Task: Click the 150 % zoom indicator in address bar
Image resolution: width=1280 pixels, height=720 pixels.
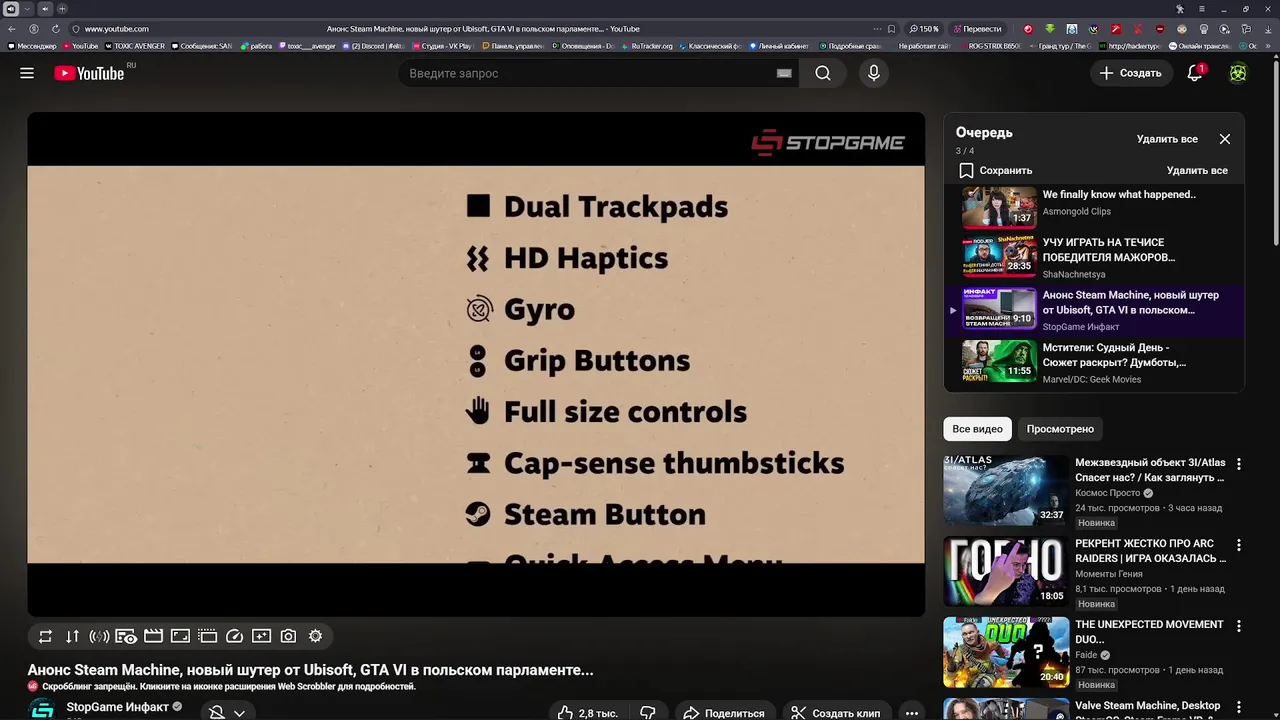Action: pyautogui.click(x=924, y=29)
